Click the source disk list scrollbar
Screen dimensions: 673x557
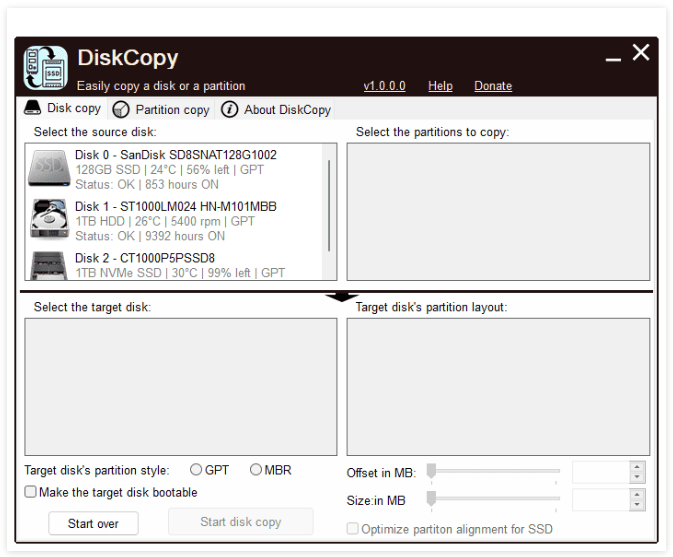coord(329,206)
